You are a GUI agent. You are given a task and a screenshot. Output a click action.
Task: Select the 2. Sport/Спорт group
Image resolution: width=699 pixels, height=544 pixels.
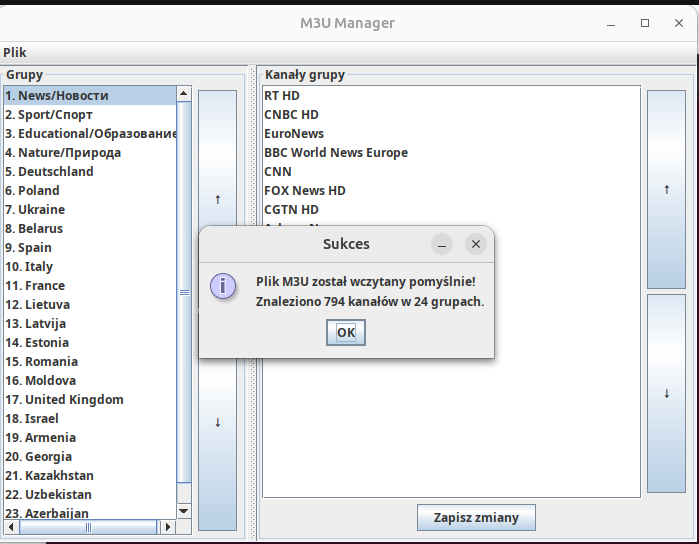(48, 115)
